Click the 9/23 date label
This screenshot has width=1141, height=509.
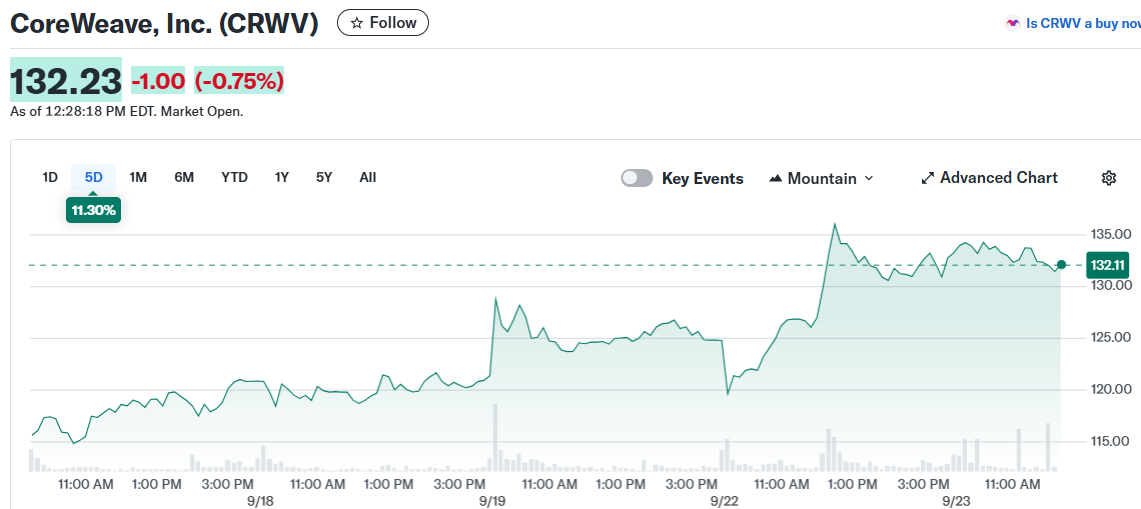(x=955, y=502)
